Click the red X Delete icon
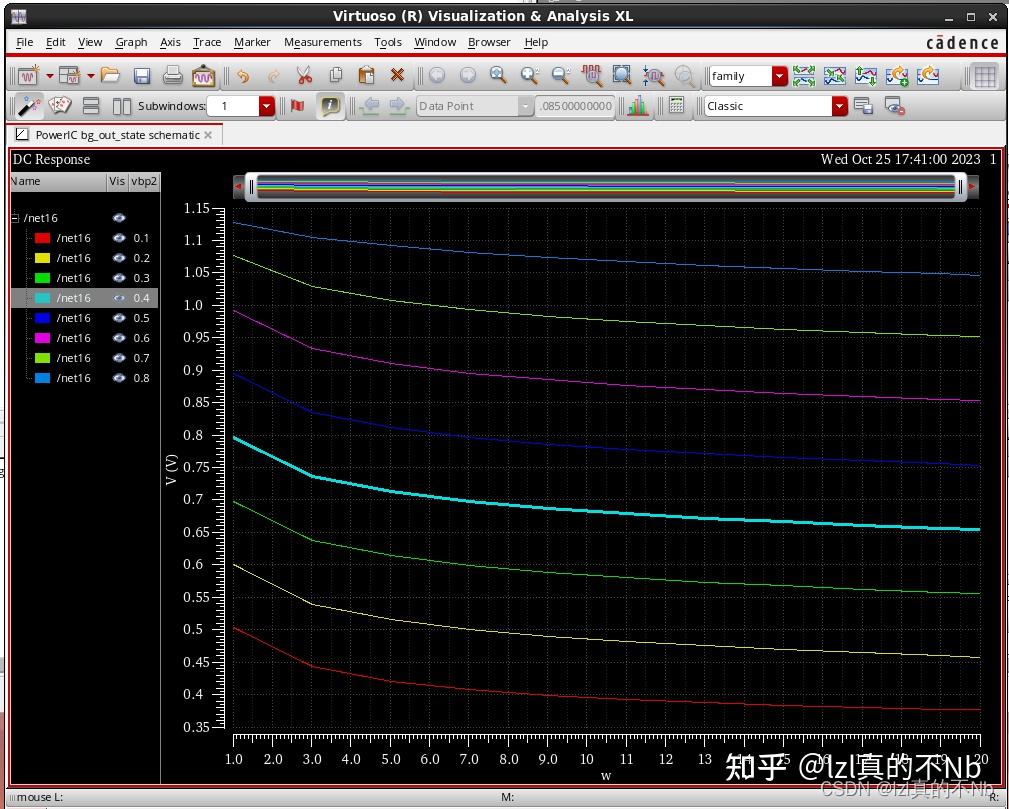Image resolution: width=1009 pixels, height=809 pixels. click(x=397, y=76)
